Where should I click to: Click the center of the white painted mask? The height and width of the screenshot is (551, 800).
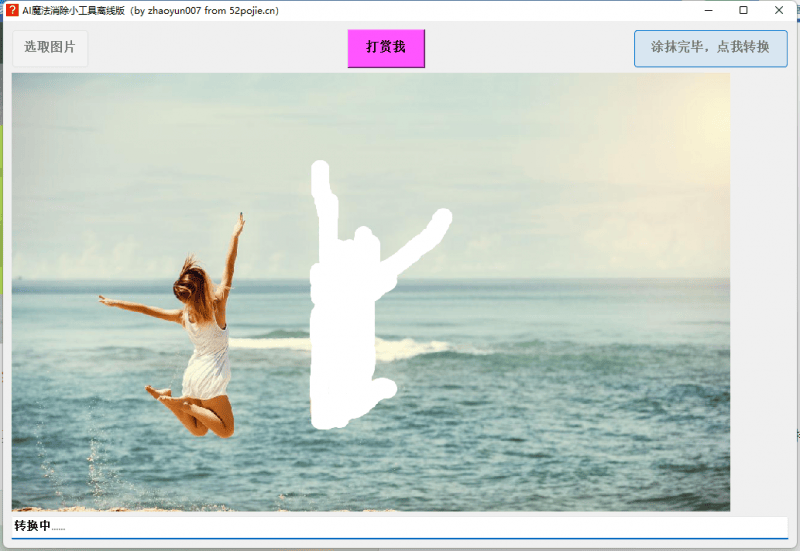(x=342, y=320)
